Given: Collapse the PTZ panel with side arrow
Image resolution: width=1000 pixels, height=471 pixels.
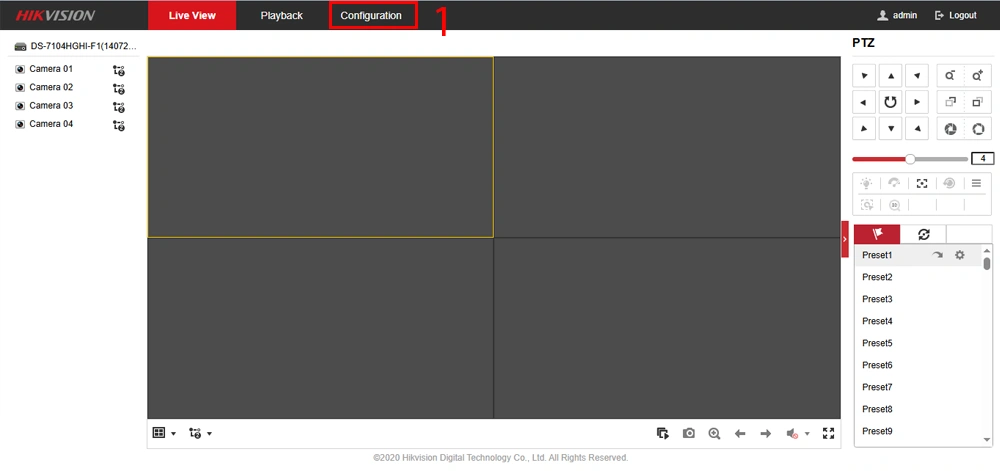Looking at the screenshot, I should (845, 238).
